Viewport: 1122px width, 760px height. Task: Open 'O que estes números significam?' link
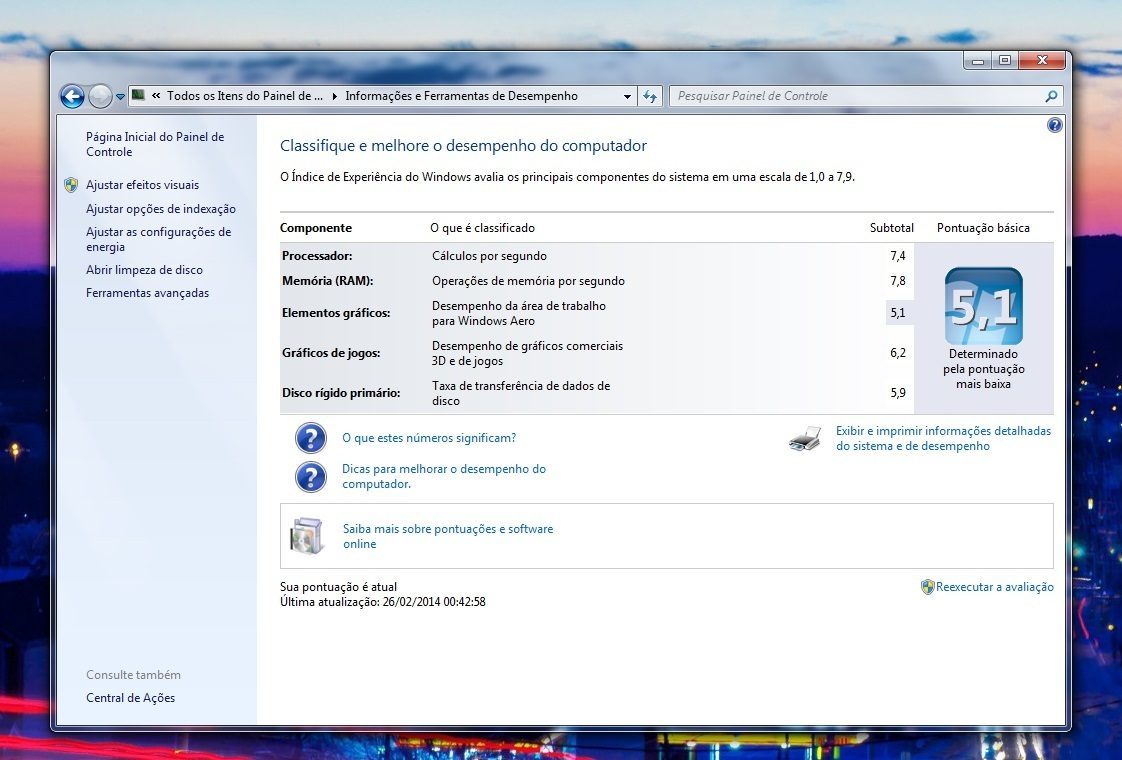(429, 438)
